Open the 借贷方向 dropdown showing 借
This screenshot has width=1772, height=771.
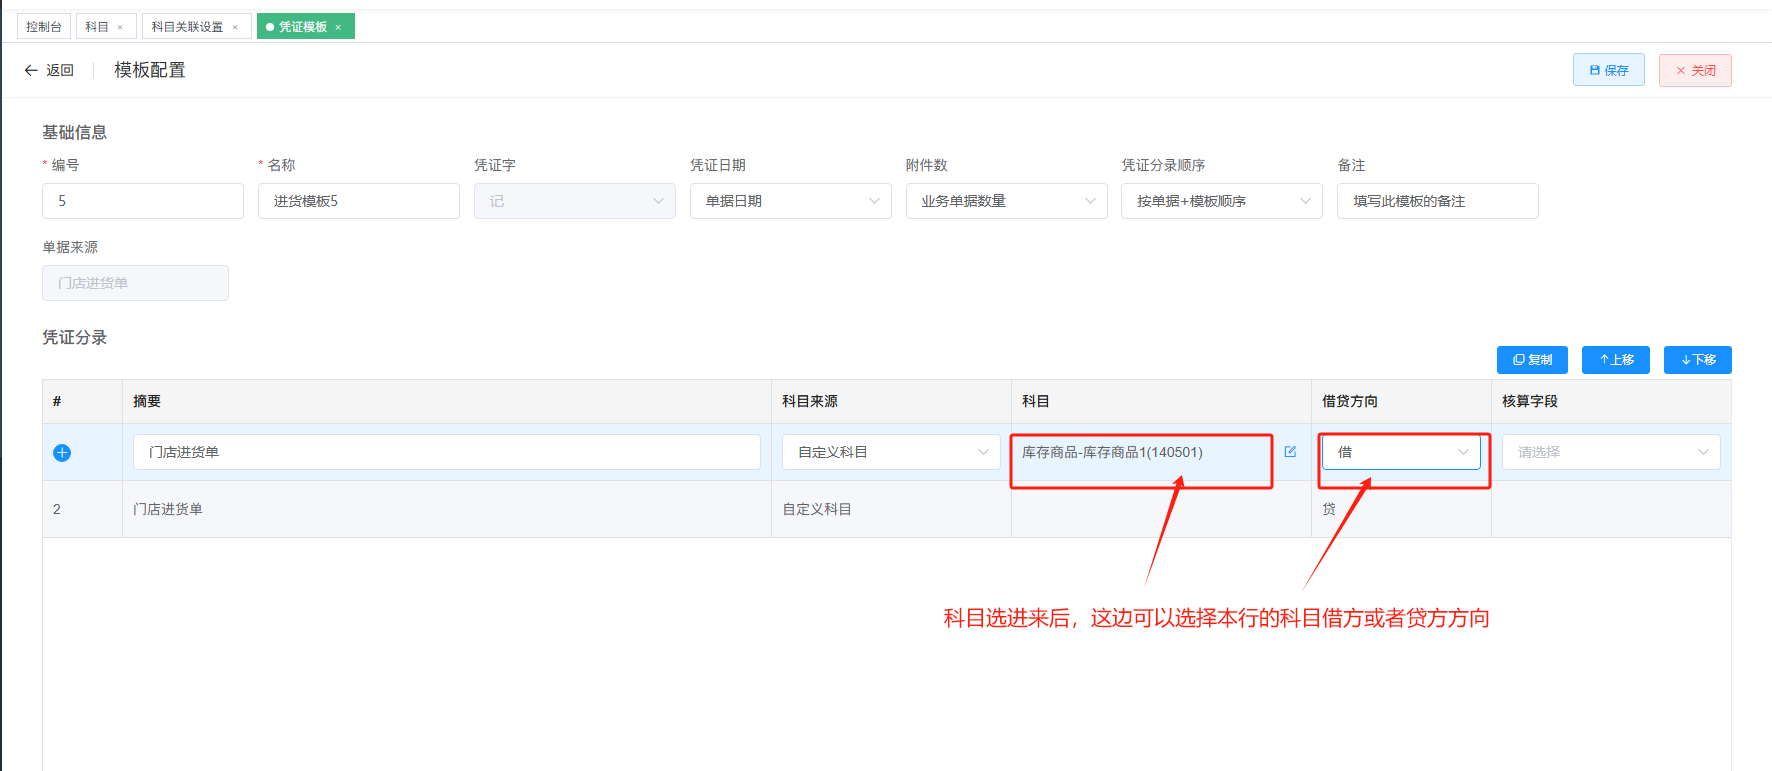point(1401,452)
